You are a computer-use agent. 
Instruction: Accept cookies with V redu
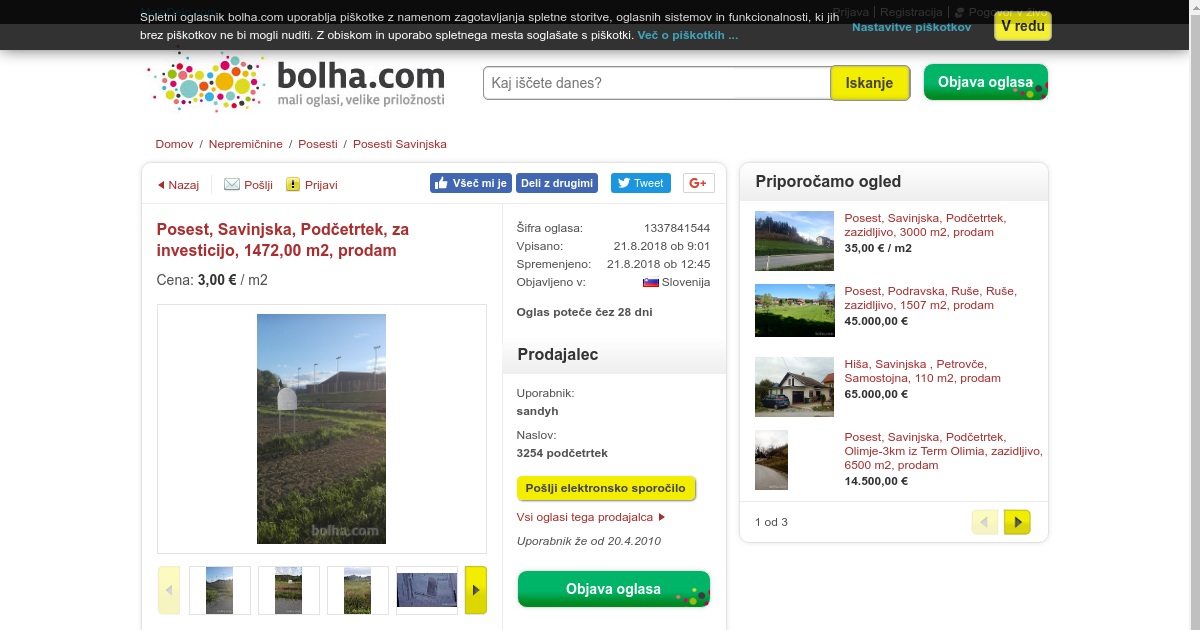coord(1023,26)
